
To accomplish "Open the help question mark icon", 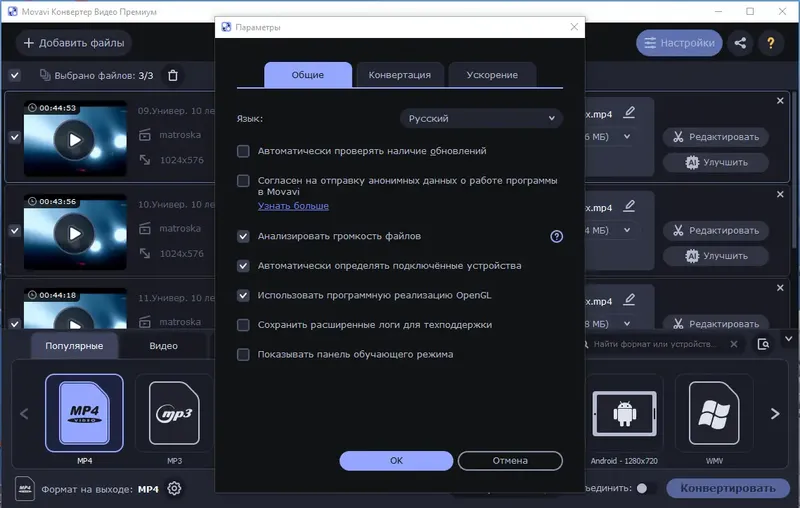I will point(770,43).
